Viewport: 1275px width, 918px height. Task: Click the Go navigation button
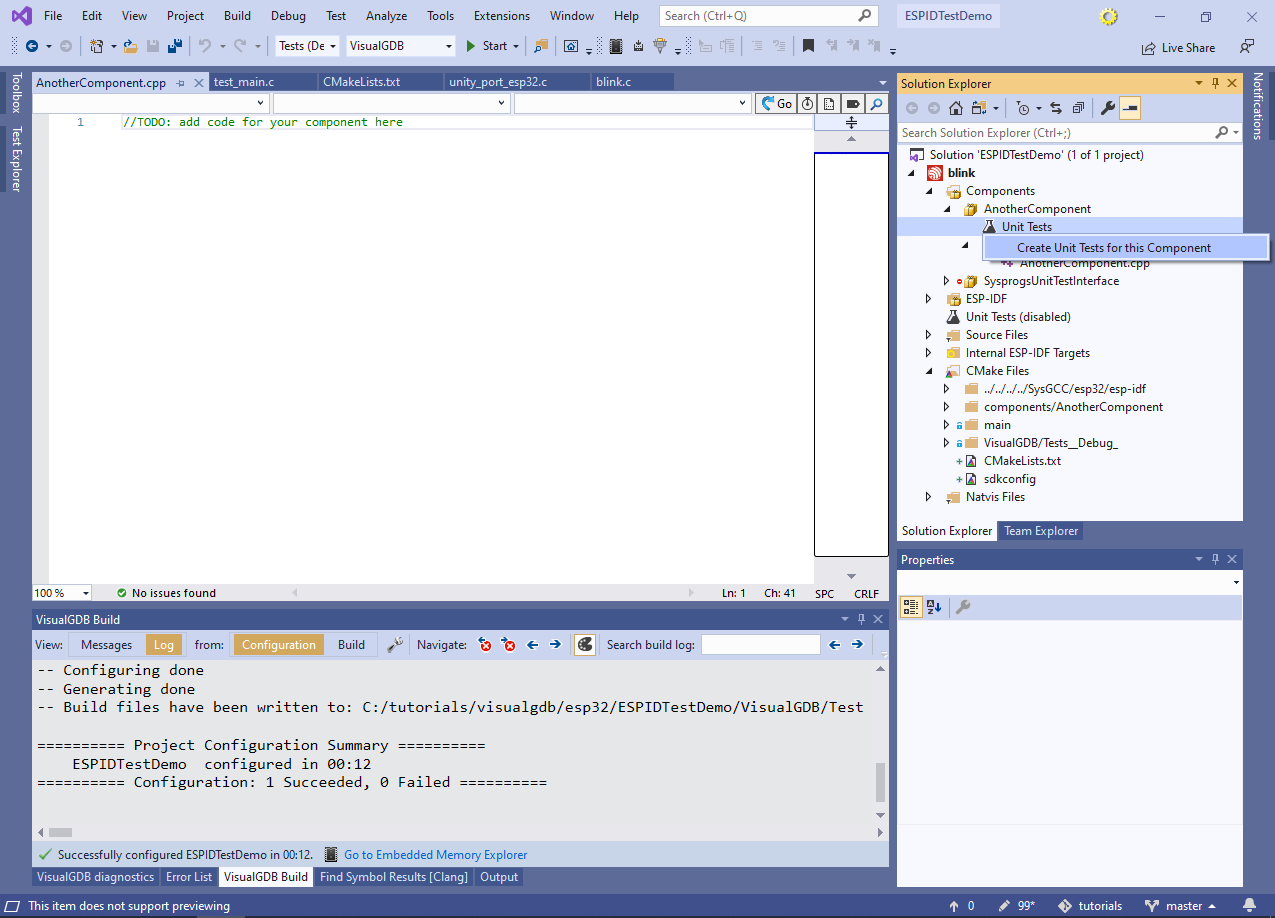776,104
